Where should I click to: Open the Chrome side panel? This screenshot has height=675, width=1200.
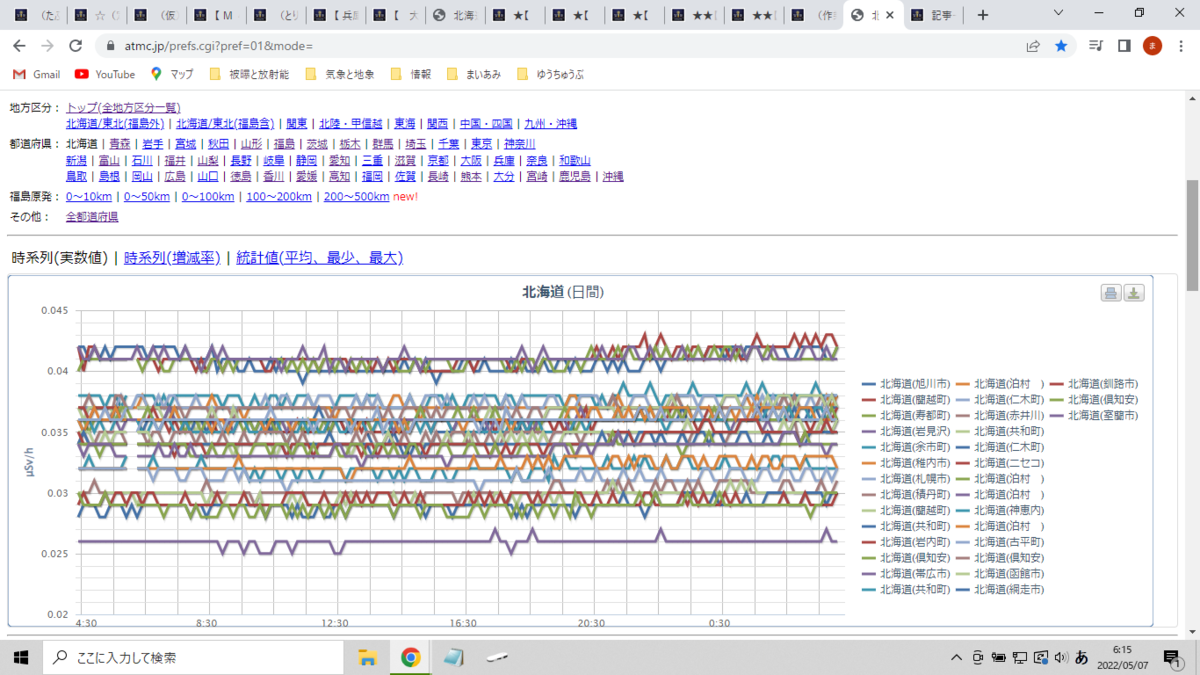pos(1124,46)
